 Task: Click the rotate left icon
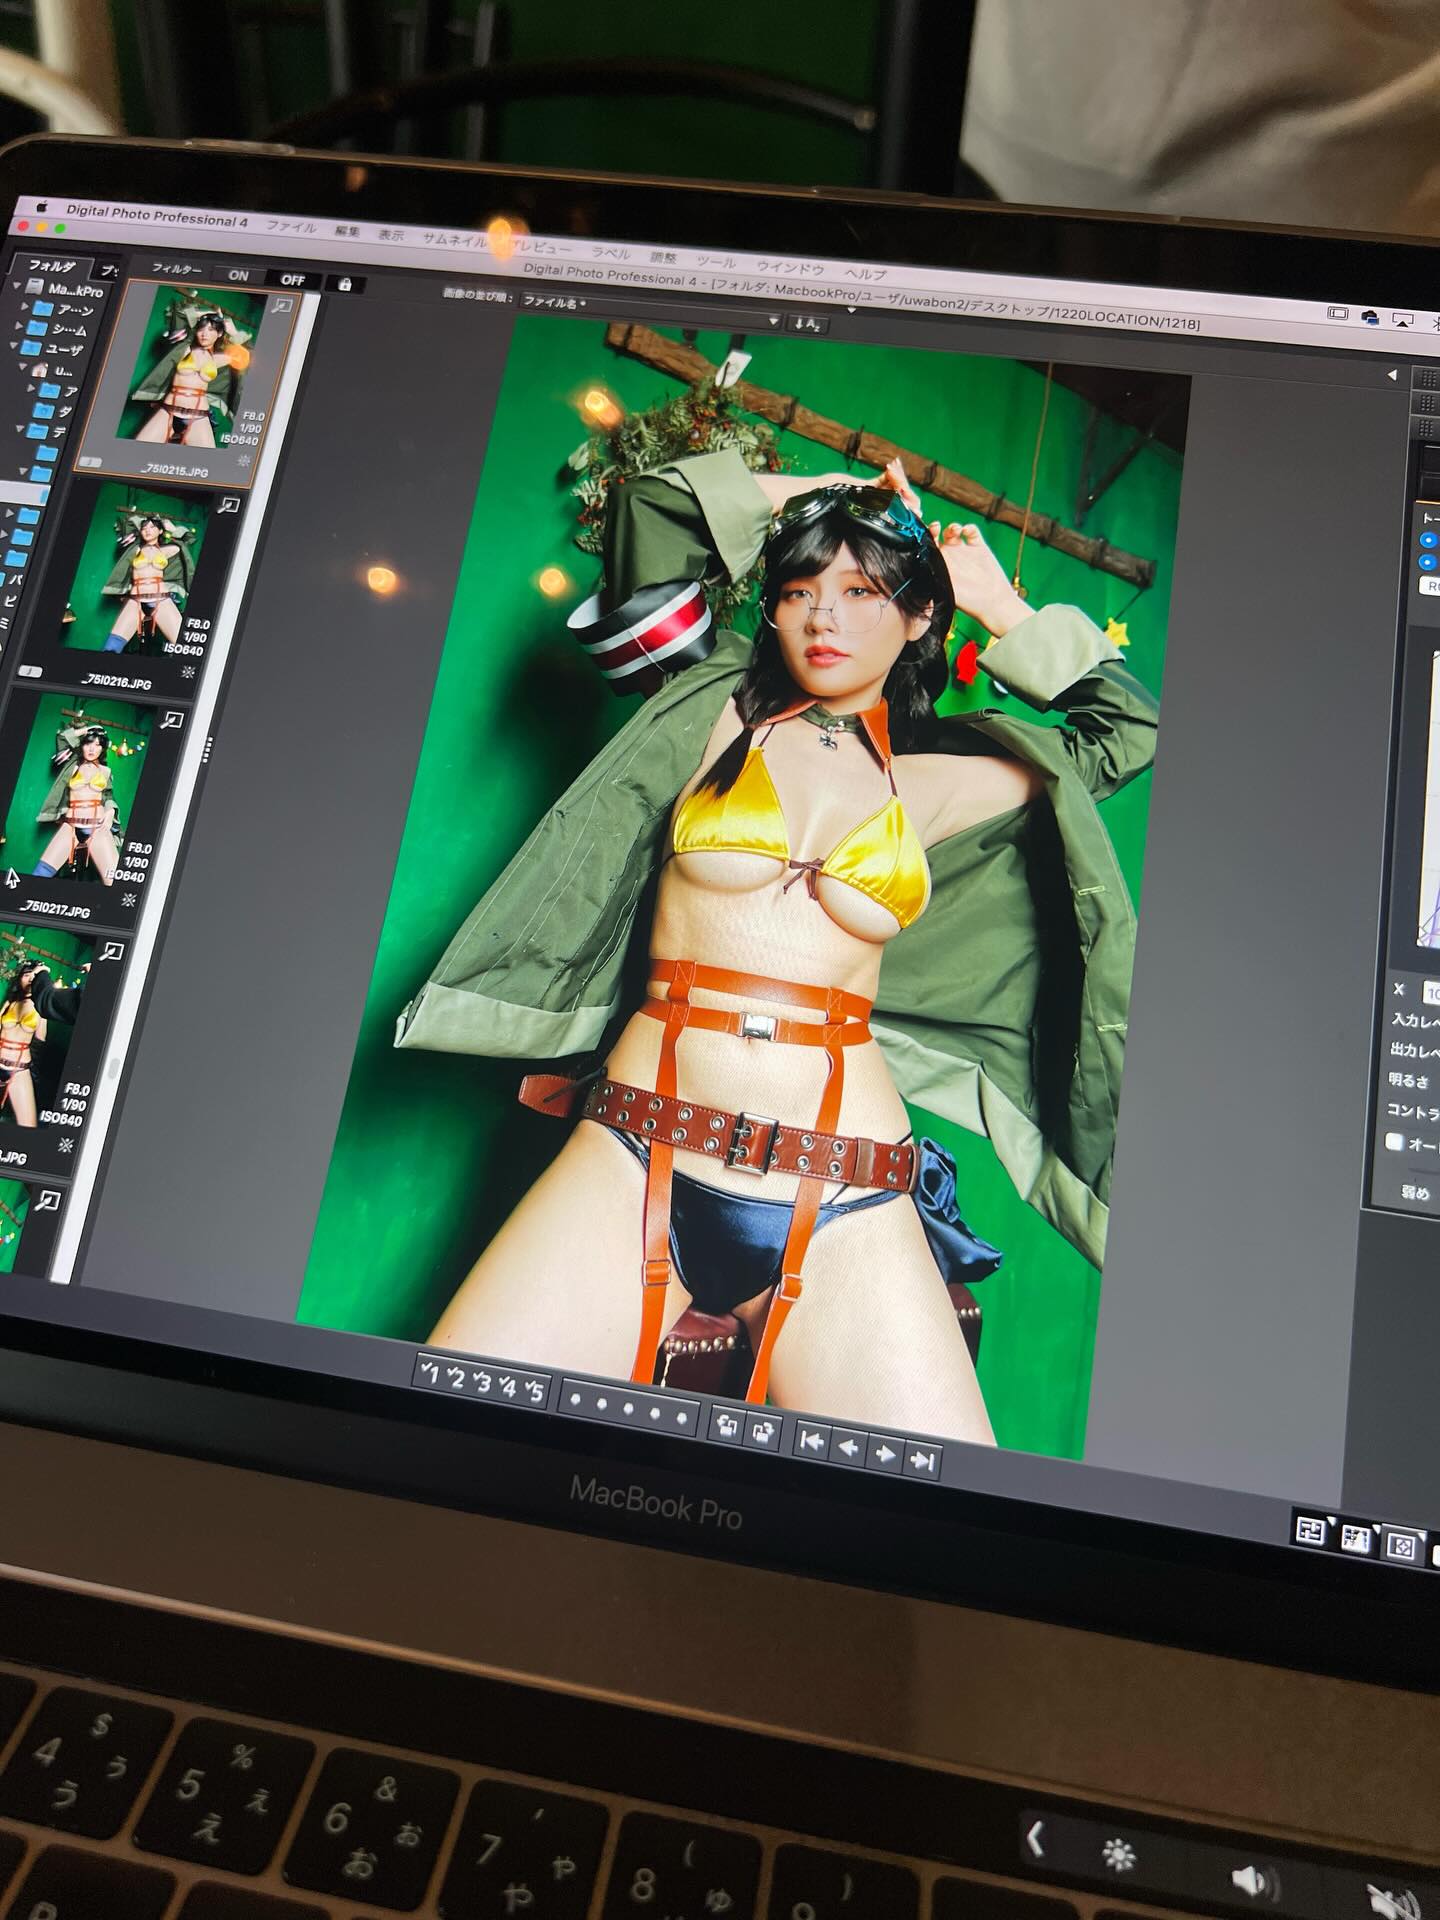(x=727, y=1427)
